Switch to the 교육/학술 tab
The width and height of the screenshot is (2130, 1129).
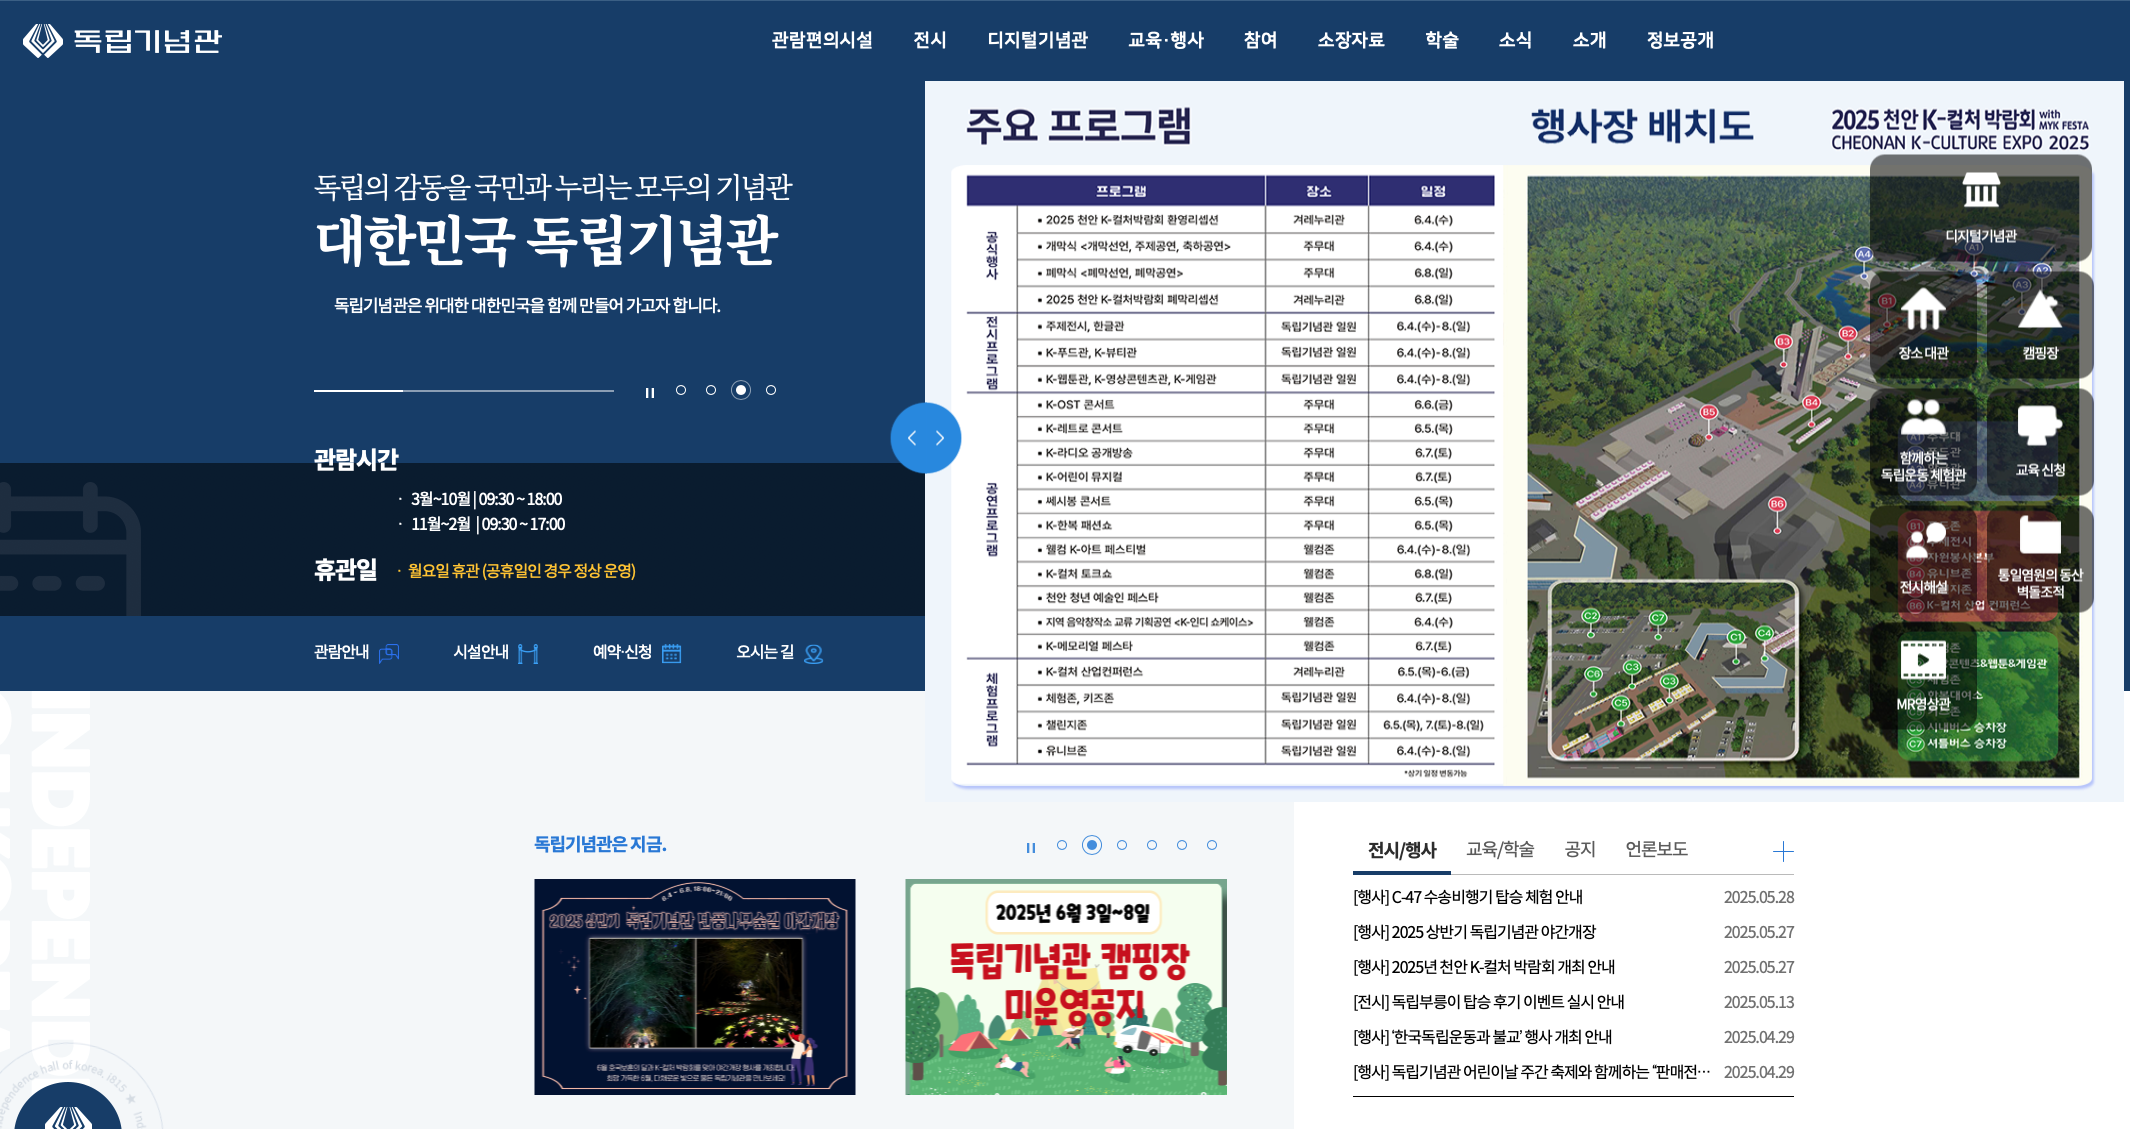(1500, 849)
